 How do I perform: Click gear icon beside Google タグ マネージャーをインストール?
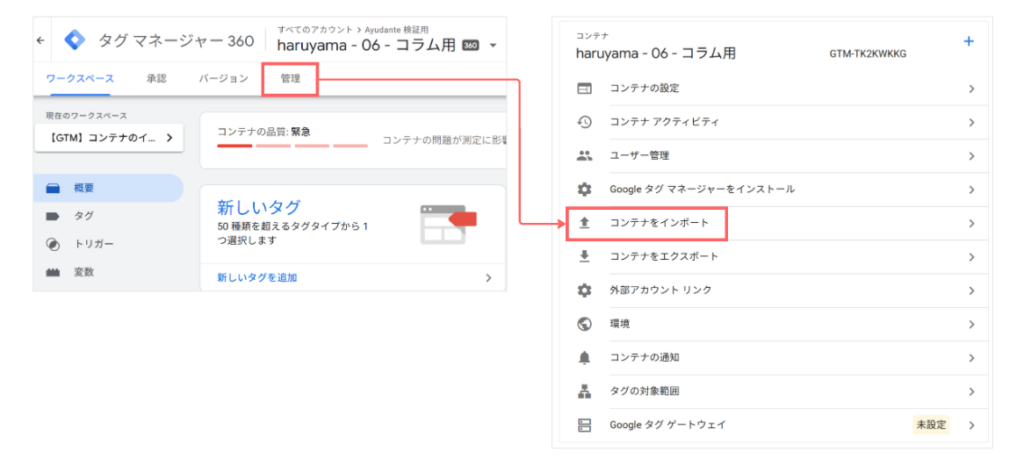coord(584,189)
